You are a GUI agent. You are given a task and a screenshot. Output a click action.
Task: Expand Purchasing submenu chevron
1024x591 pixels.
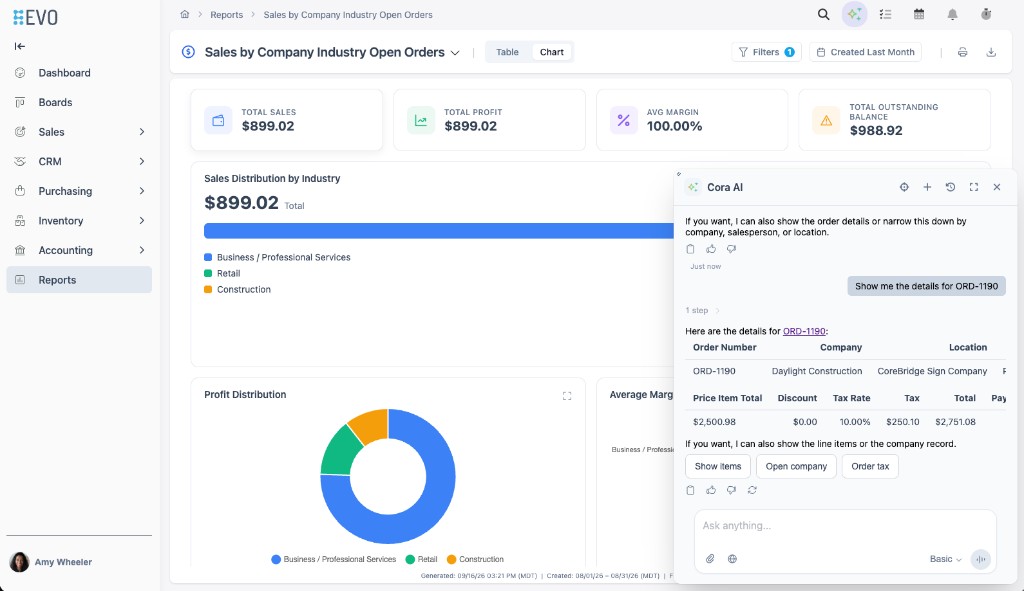pos(142,191)
